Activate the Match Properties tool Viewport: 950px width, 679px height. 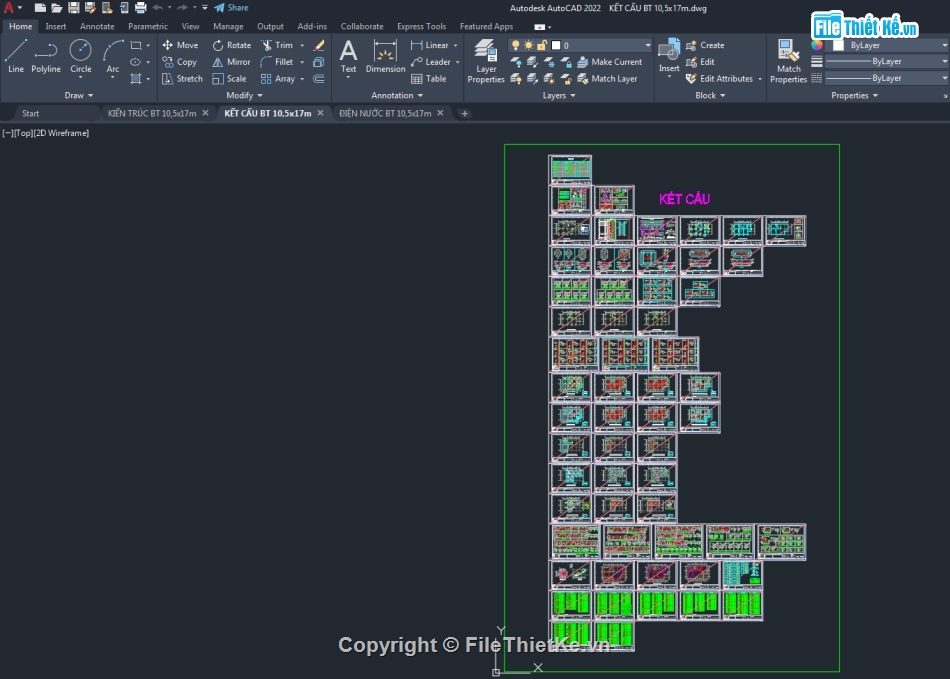click(x=788, y=60)
